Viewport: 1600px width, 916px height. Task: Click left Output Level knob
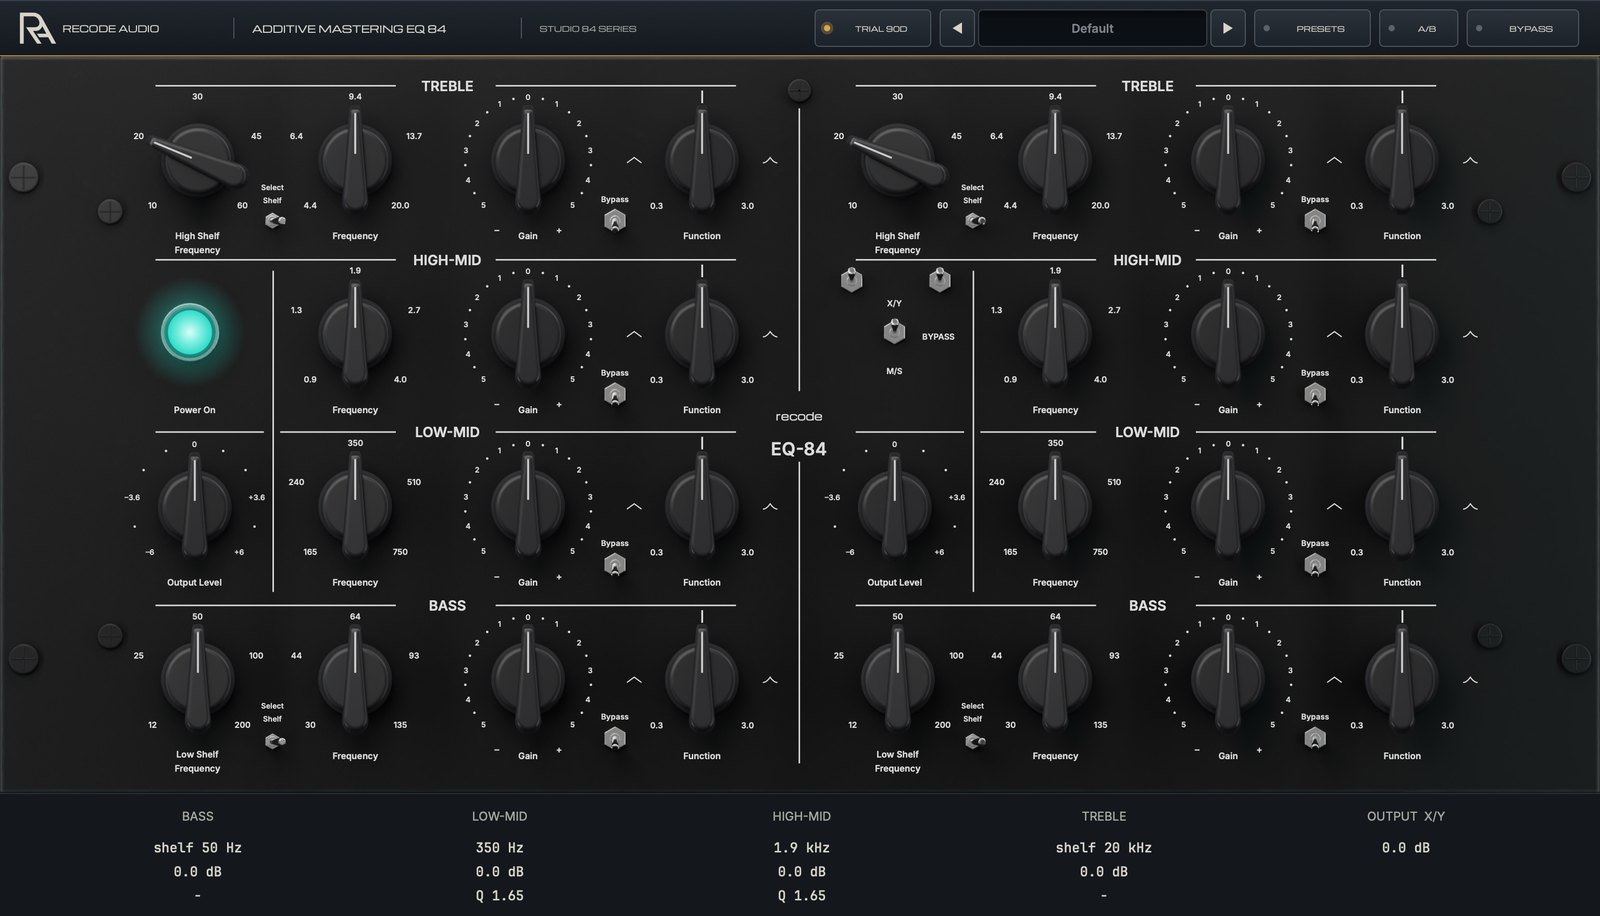coord(195,504)
